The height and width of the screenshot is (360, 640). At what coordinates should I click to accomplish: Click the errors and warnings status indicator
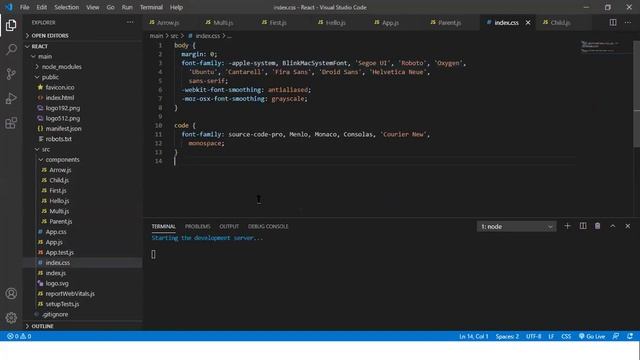click(x=19, y=336)
